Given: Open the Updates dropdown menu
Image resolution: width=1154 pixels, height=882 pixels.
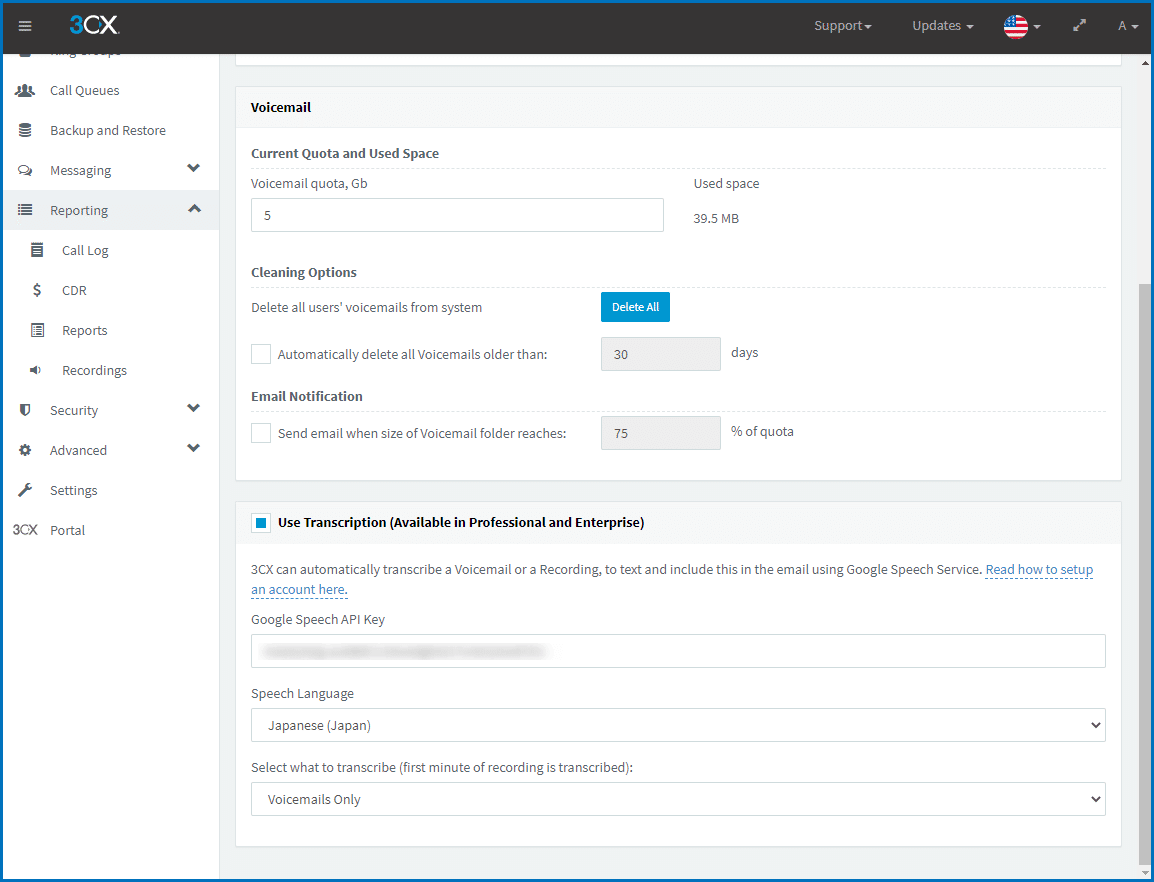Looking at the screenshot, I should (943, 26).
